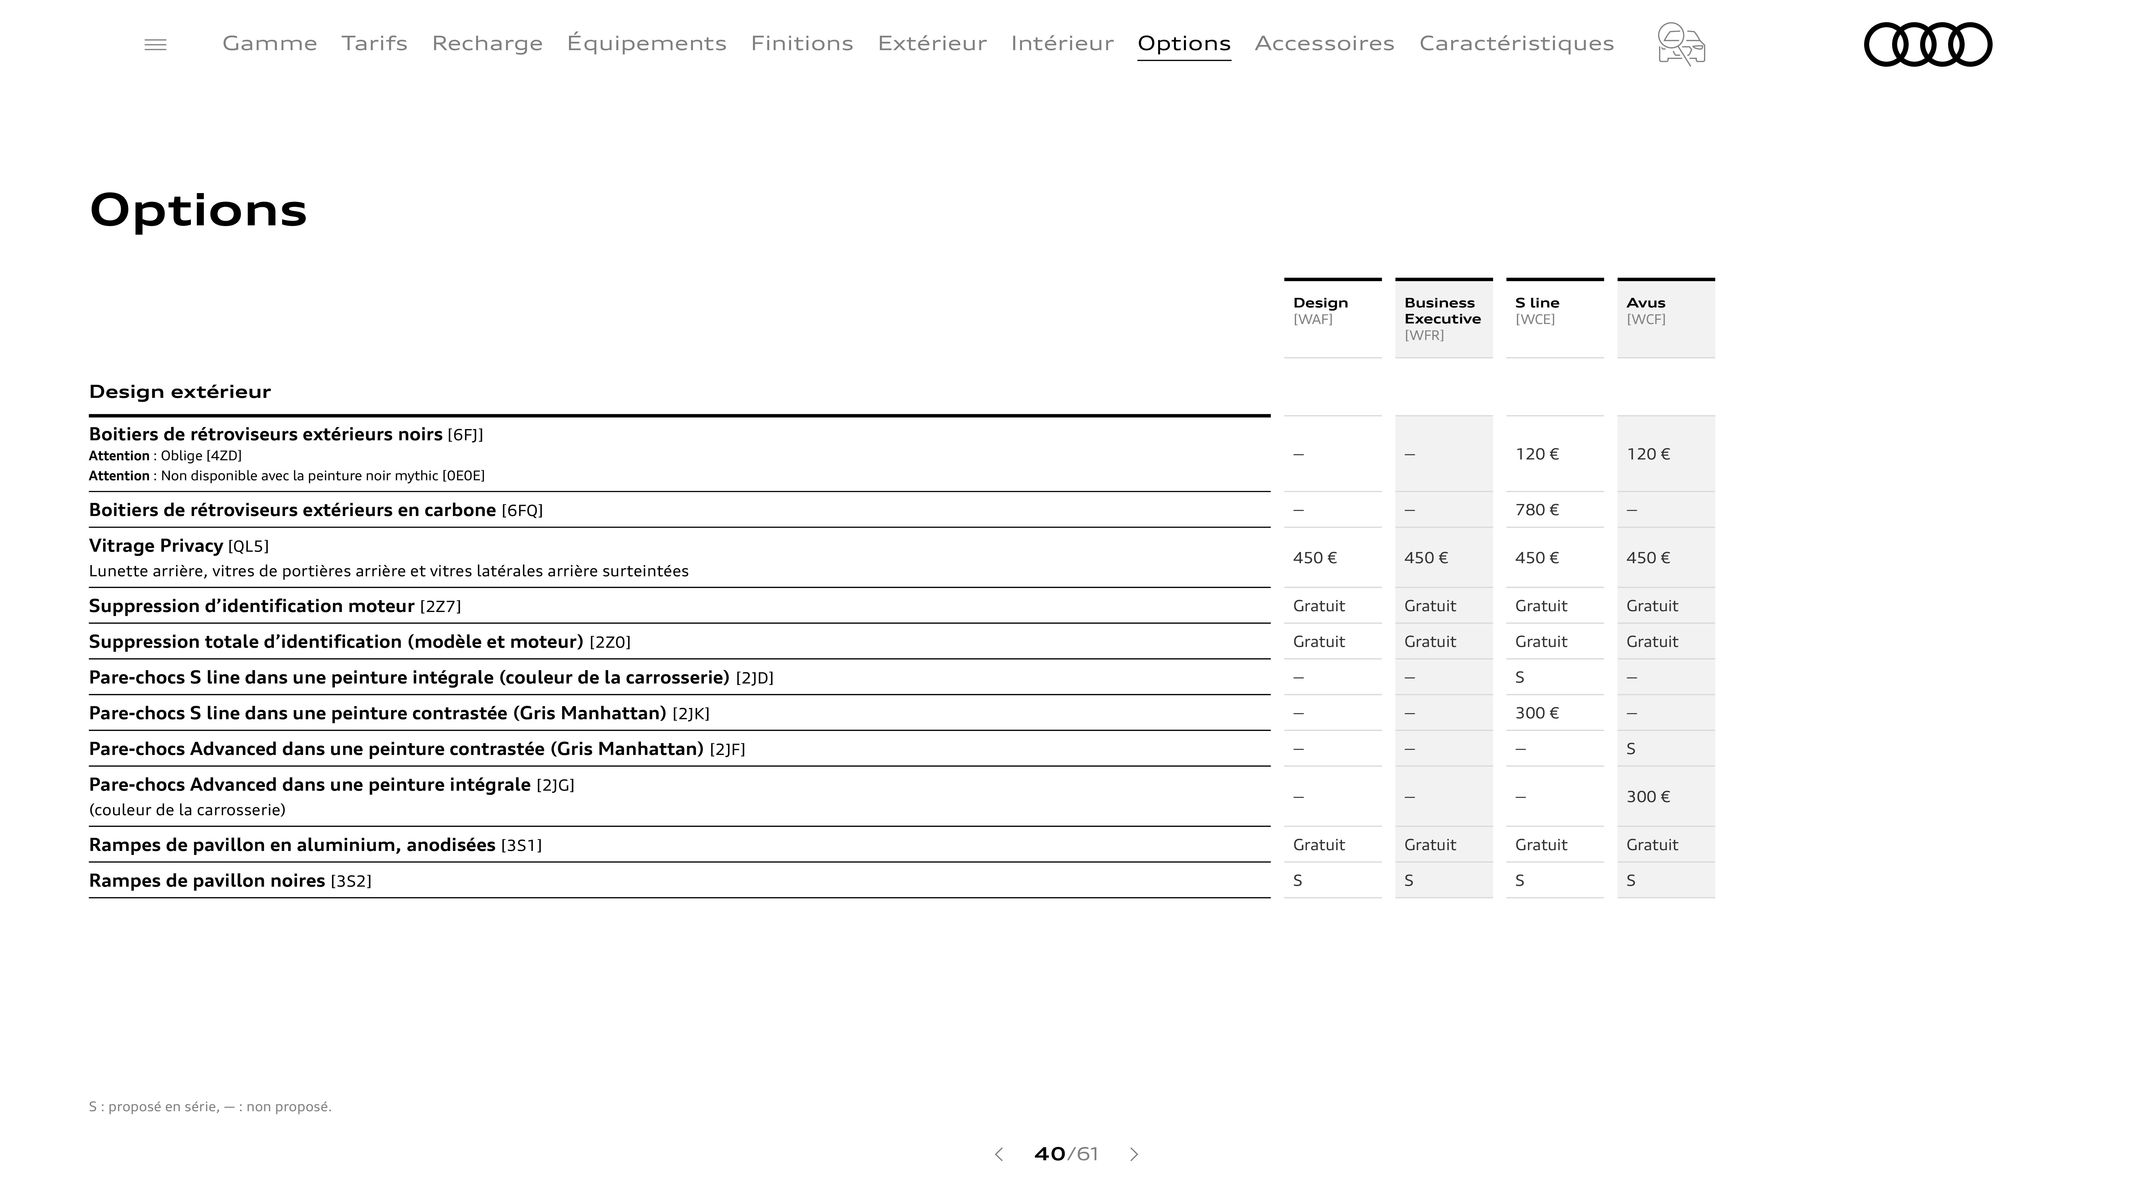Select Pare-chocs S line peinture intégrale [2JD]
This screenshot has height=1200, width=2133.
680,678
